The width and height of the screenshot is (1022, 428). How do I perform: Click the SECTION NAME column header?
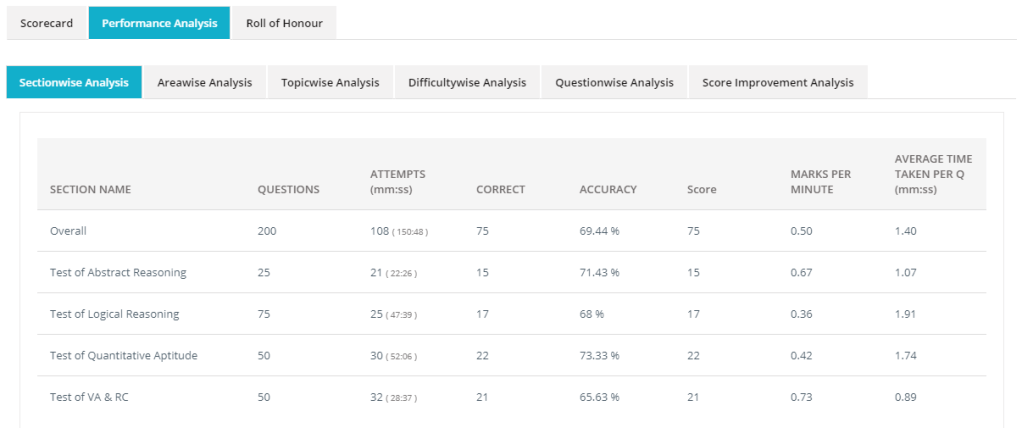[90, 189]
